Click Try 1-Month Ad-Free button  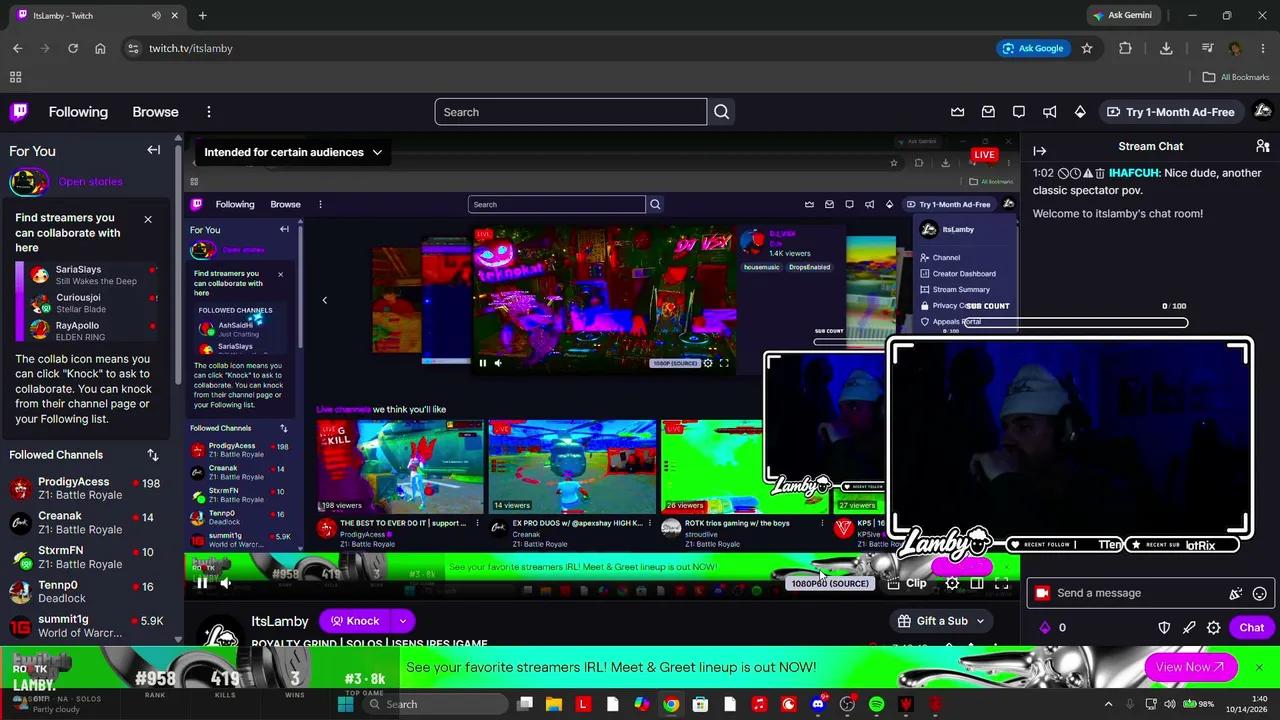pyautogui.click(x=1171, y=112)
